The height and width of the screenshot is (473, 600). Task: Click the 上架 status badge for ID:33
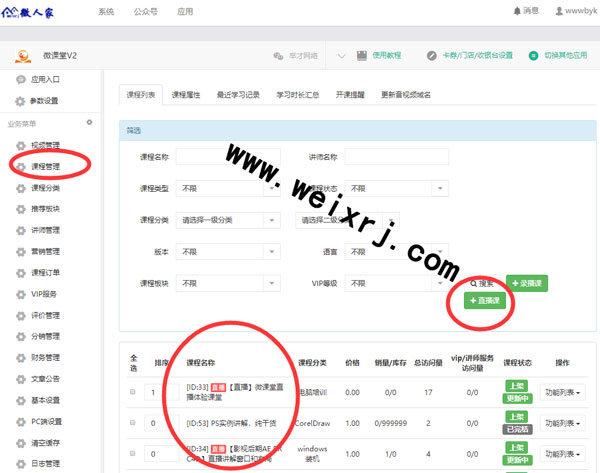click(x=517, y=386)
